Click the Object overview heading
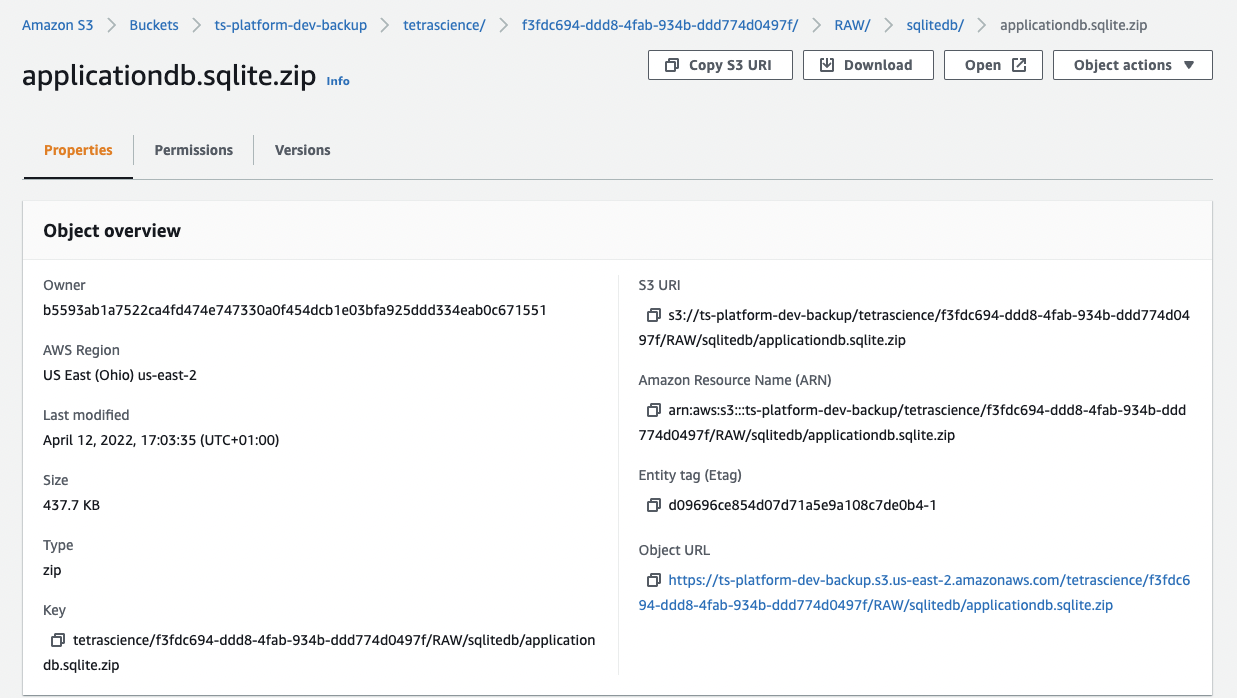1237x698 pixels. coord(112,231)
